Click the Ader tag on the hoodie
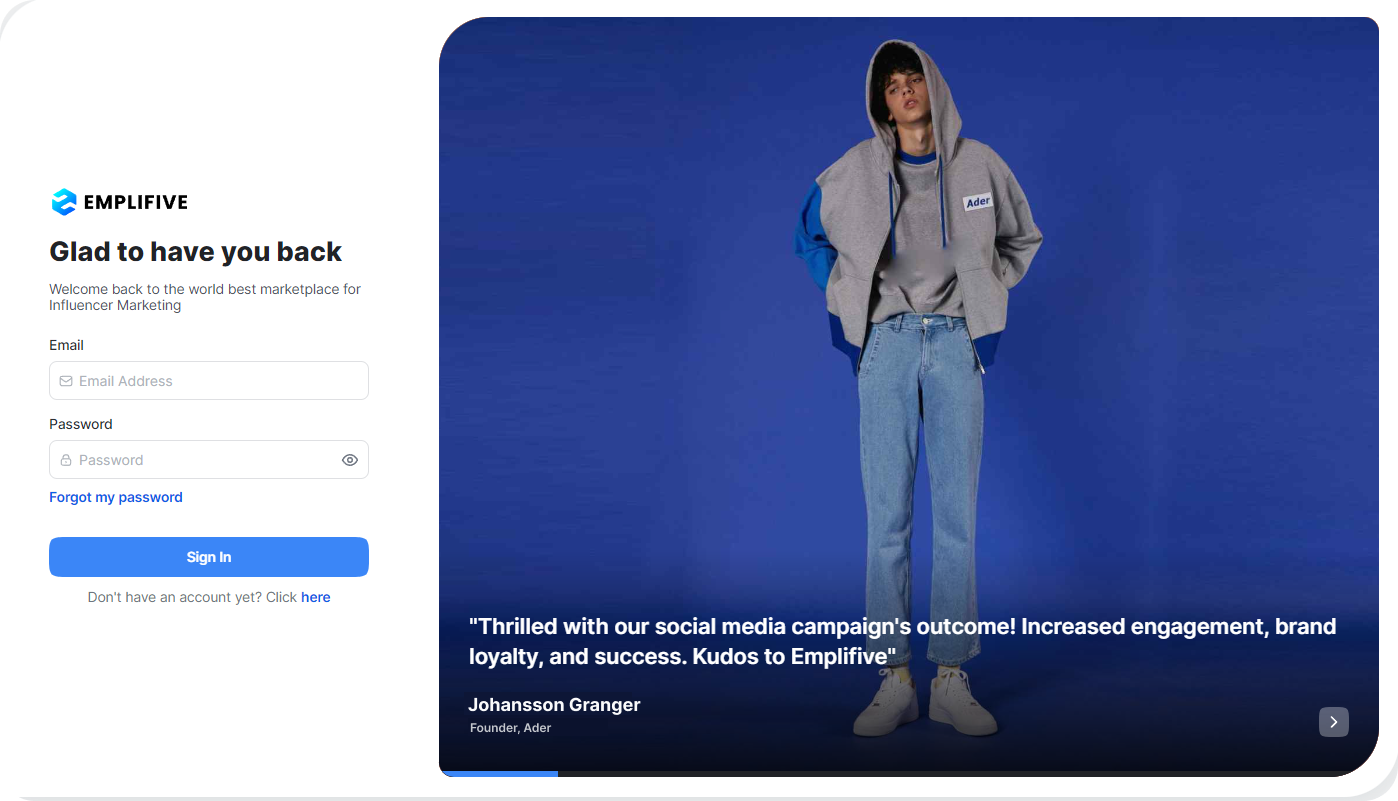Image resolution: width=1398 pixels, height=801 pixels. point(977,202)
